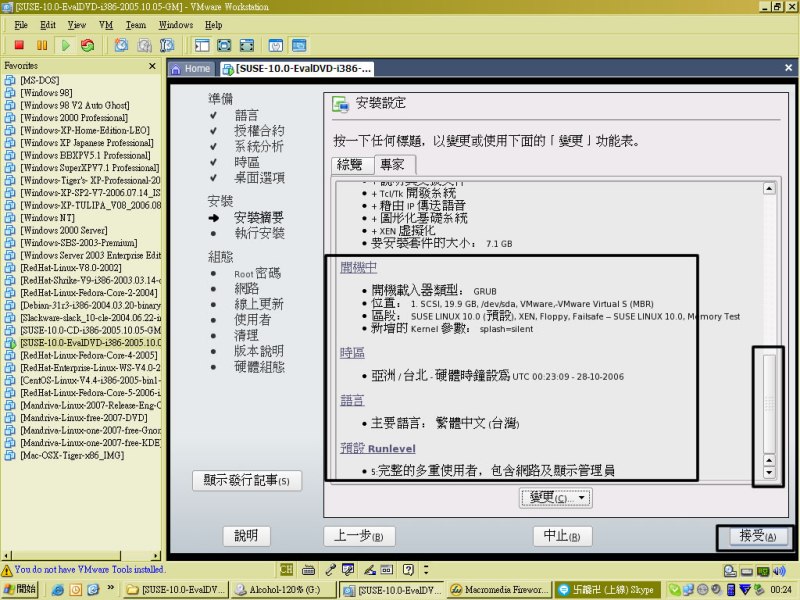Switch to SUSE-10.0-EvalDVD-i386 VM tab
The image size is (800, 600).
coord(297,69)
